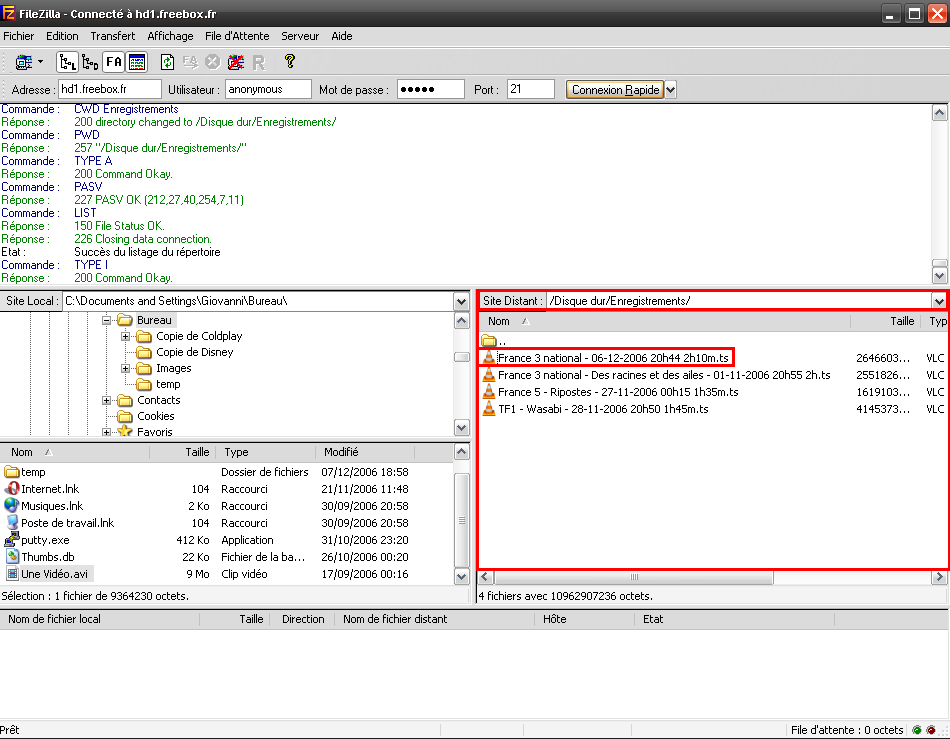The image size is (950, 739).
Task: Open the Site Manager dropdown arrow
Action: 41,62
